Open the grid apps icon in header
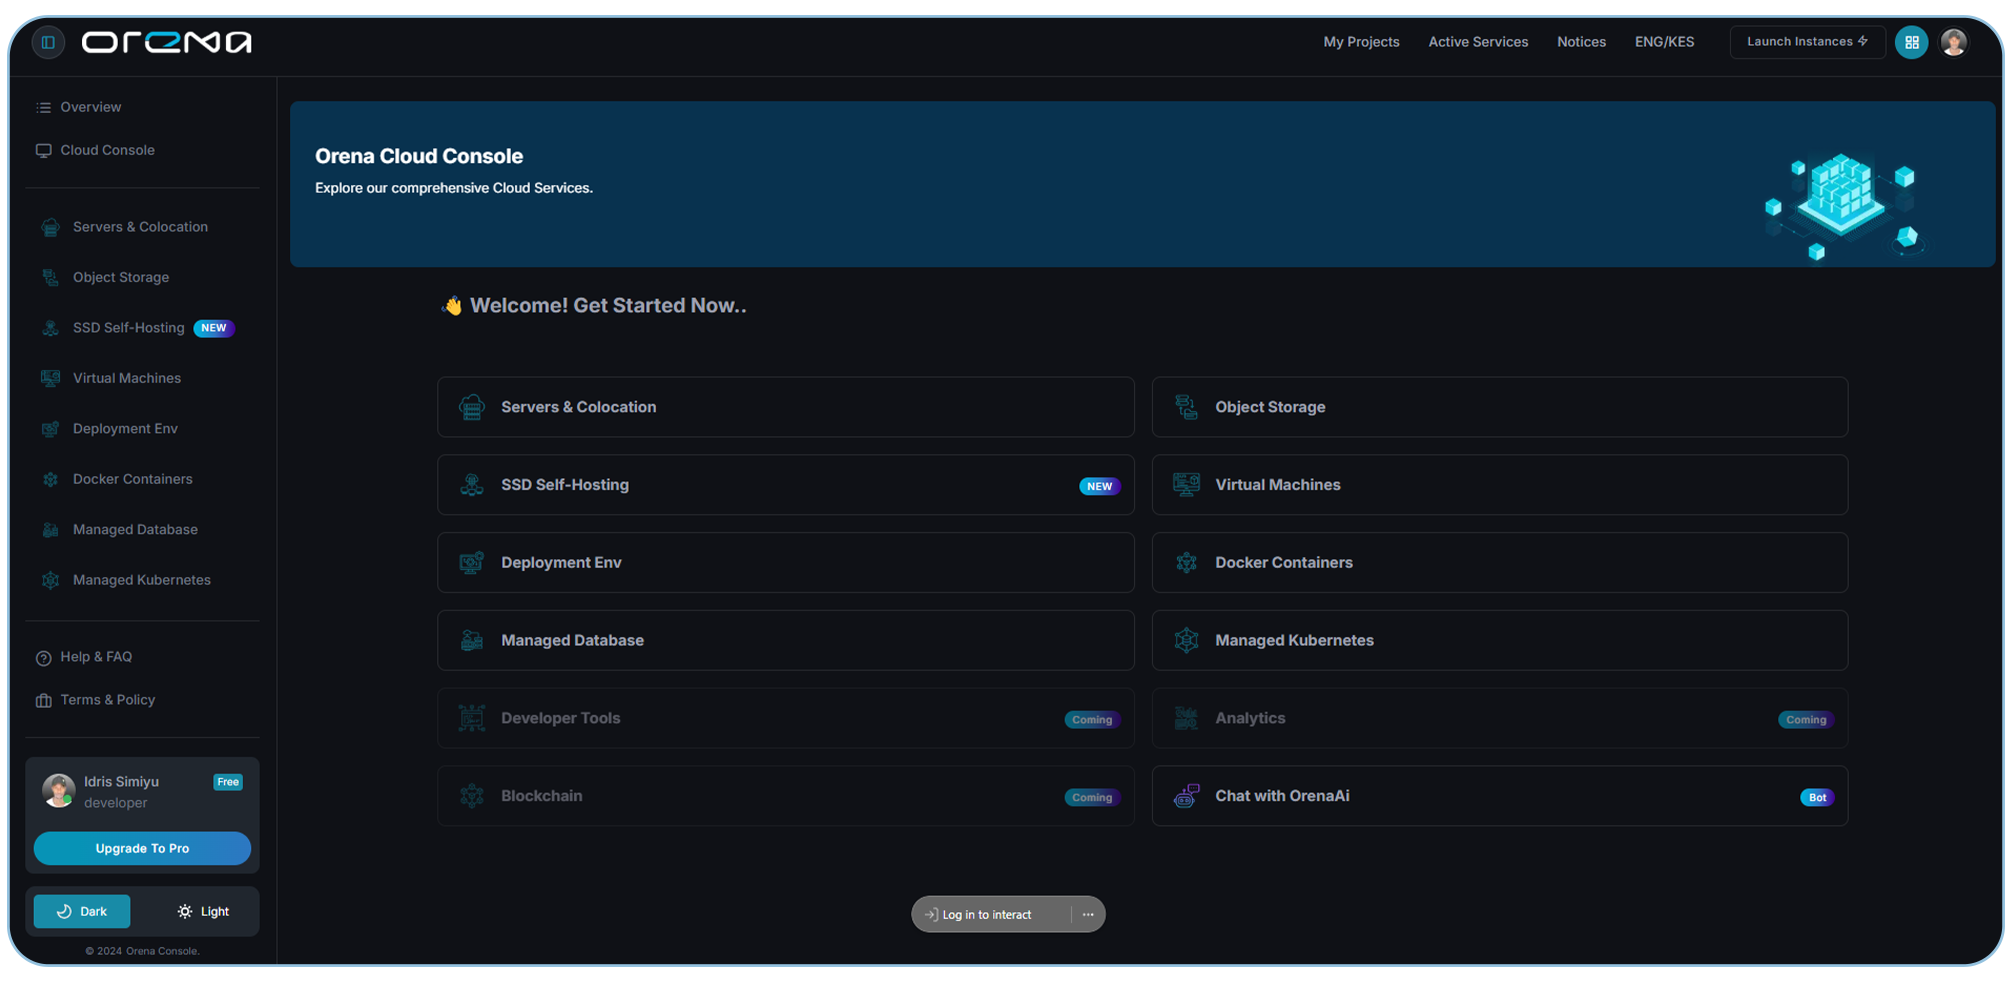2012x981 pixels. [x=1911, y=42]
